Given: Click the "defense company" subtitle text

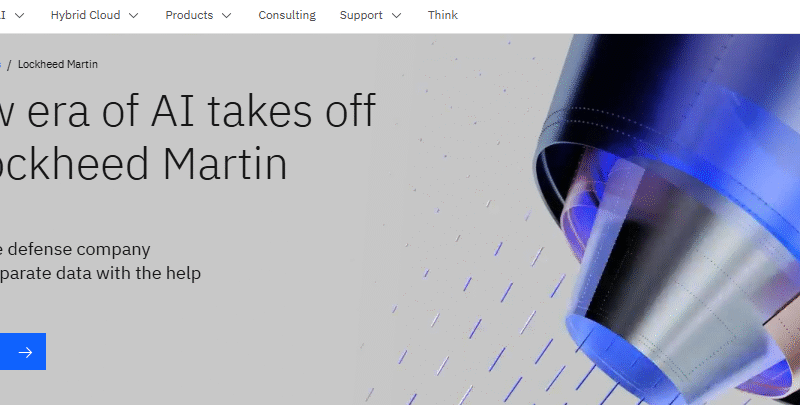Looking at the screenshot, I should [x=79, y=249].
